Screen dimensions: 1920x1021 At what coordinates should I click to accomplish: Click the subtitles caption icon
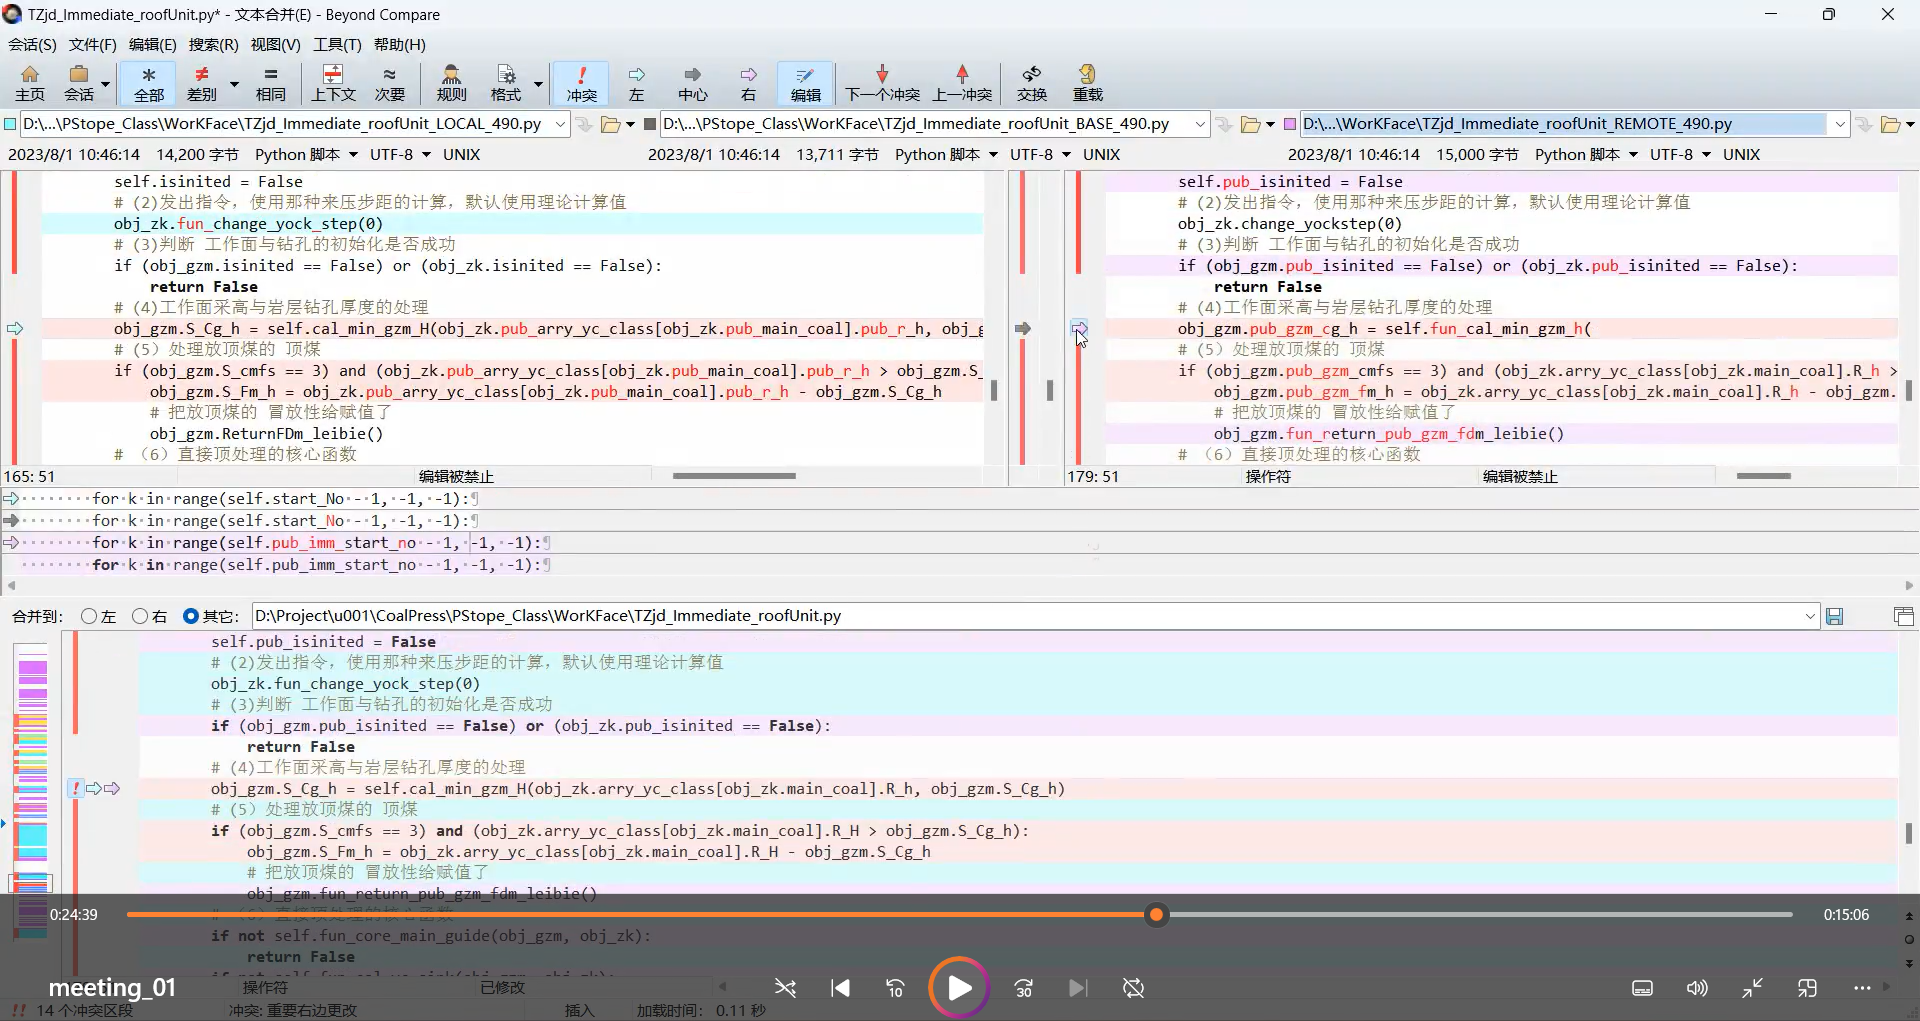tap(1642, 988)
